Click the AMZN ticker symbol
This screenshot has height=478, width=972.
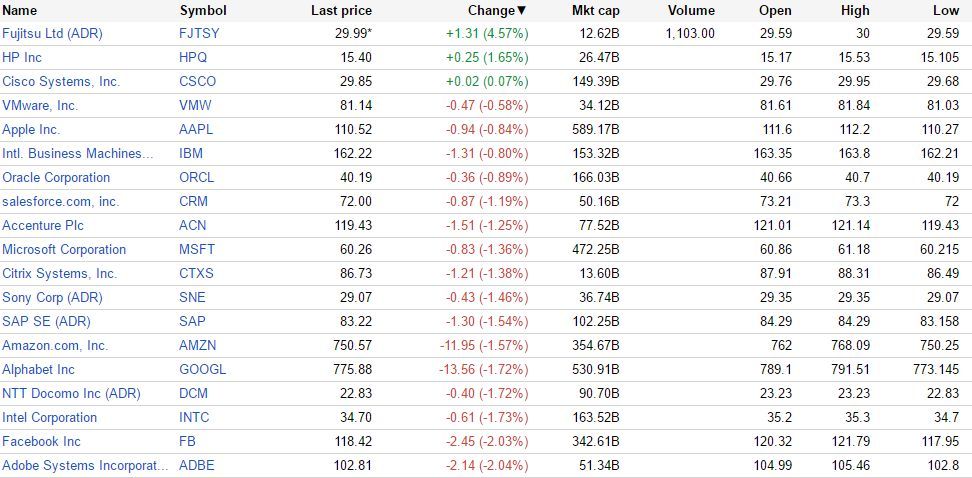tap(198, 345)
